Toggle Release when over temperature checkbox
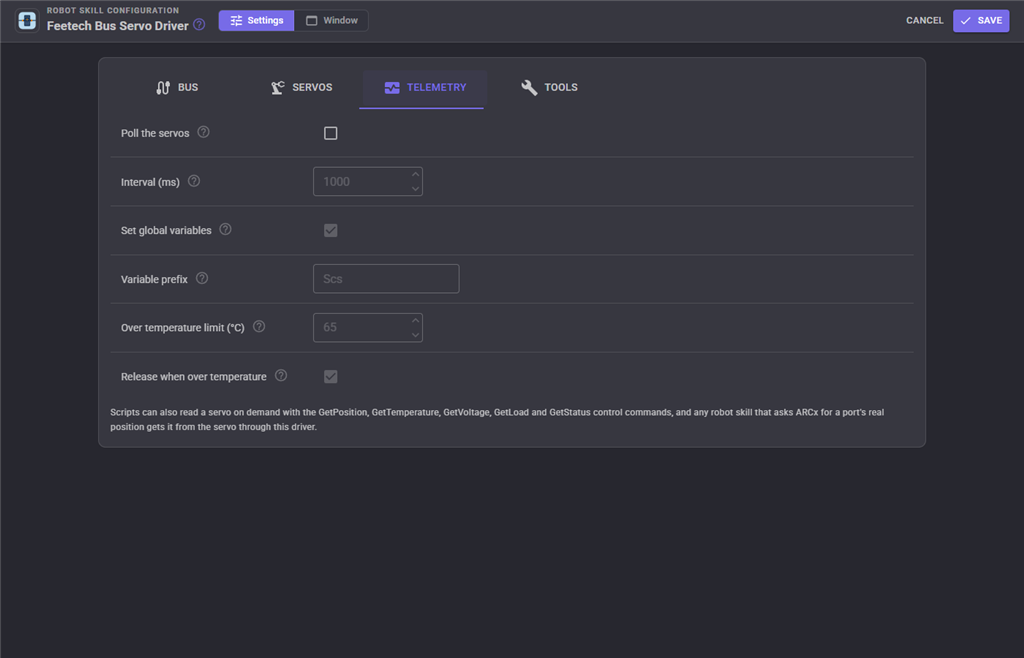This screenshot has width=1024, height=658. (330, 377)
